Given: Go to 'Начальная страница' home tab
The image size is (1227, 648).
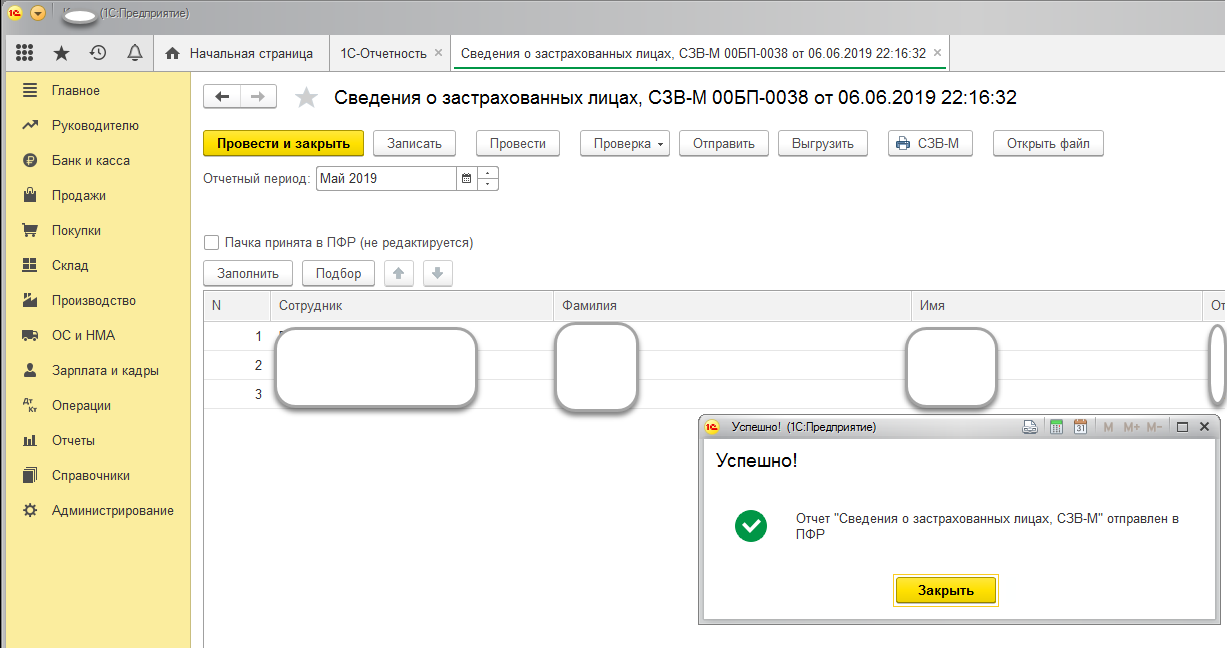Looking at the screenshot, I should click(x=239, y=53).
